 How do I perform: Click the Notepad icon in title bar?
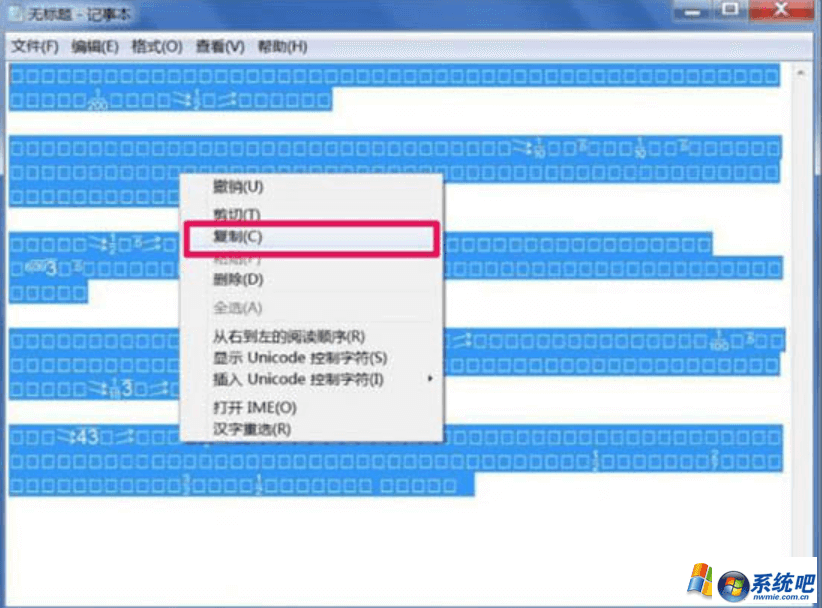tap(15, 14)
